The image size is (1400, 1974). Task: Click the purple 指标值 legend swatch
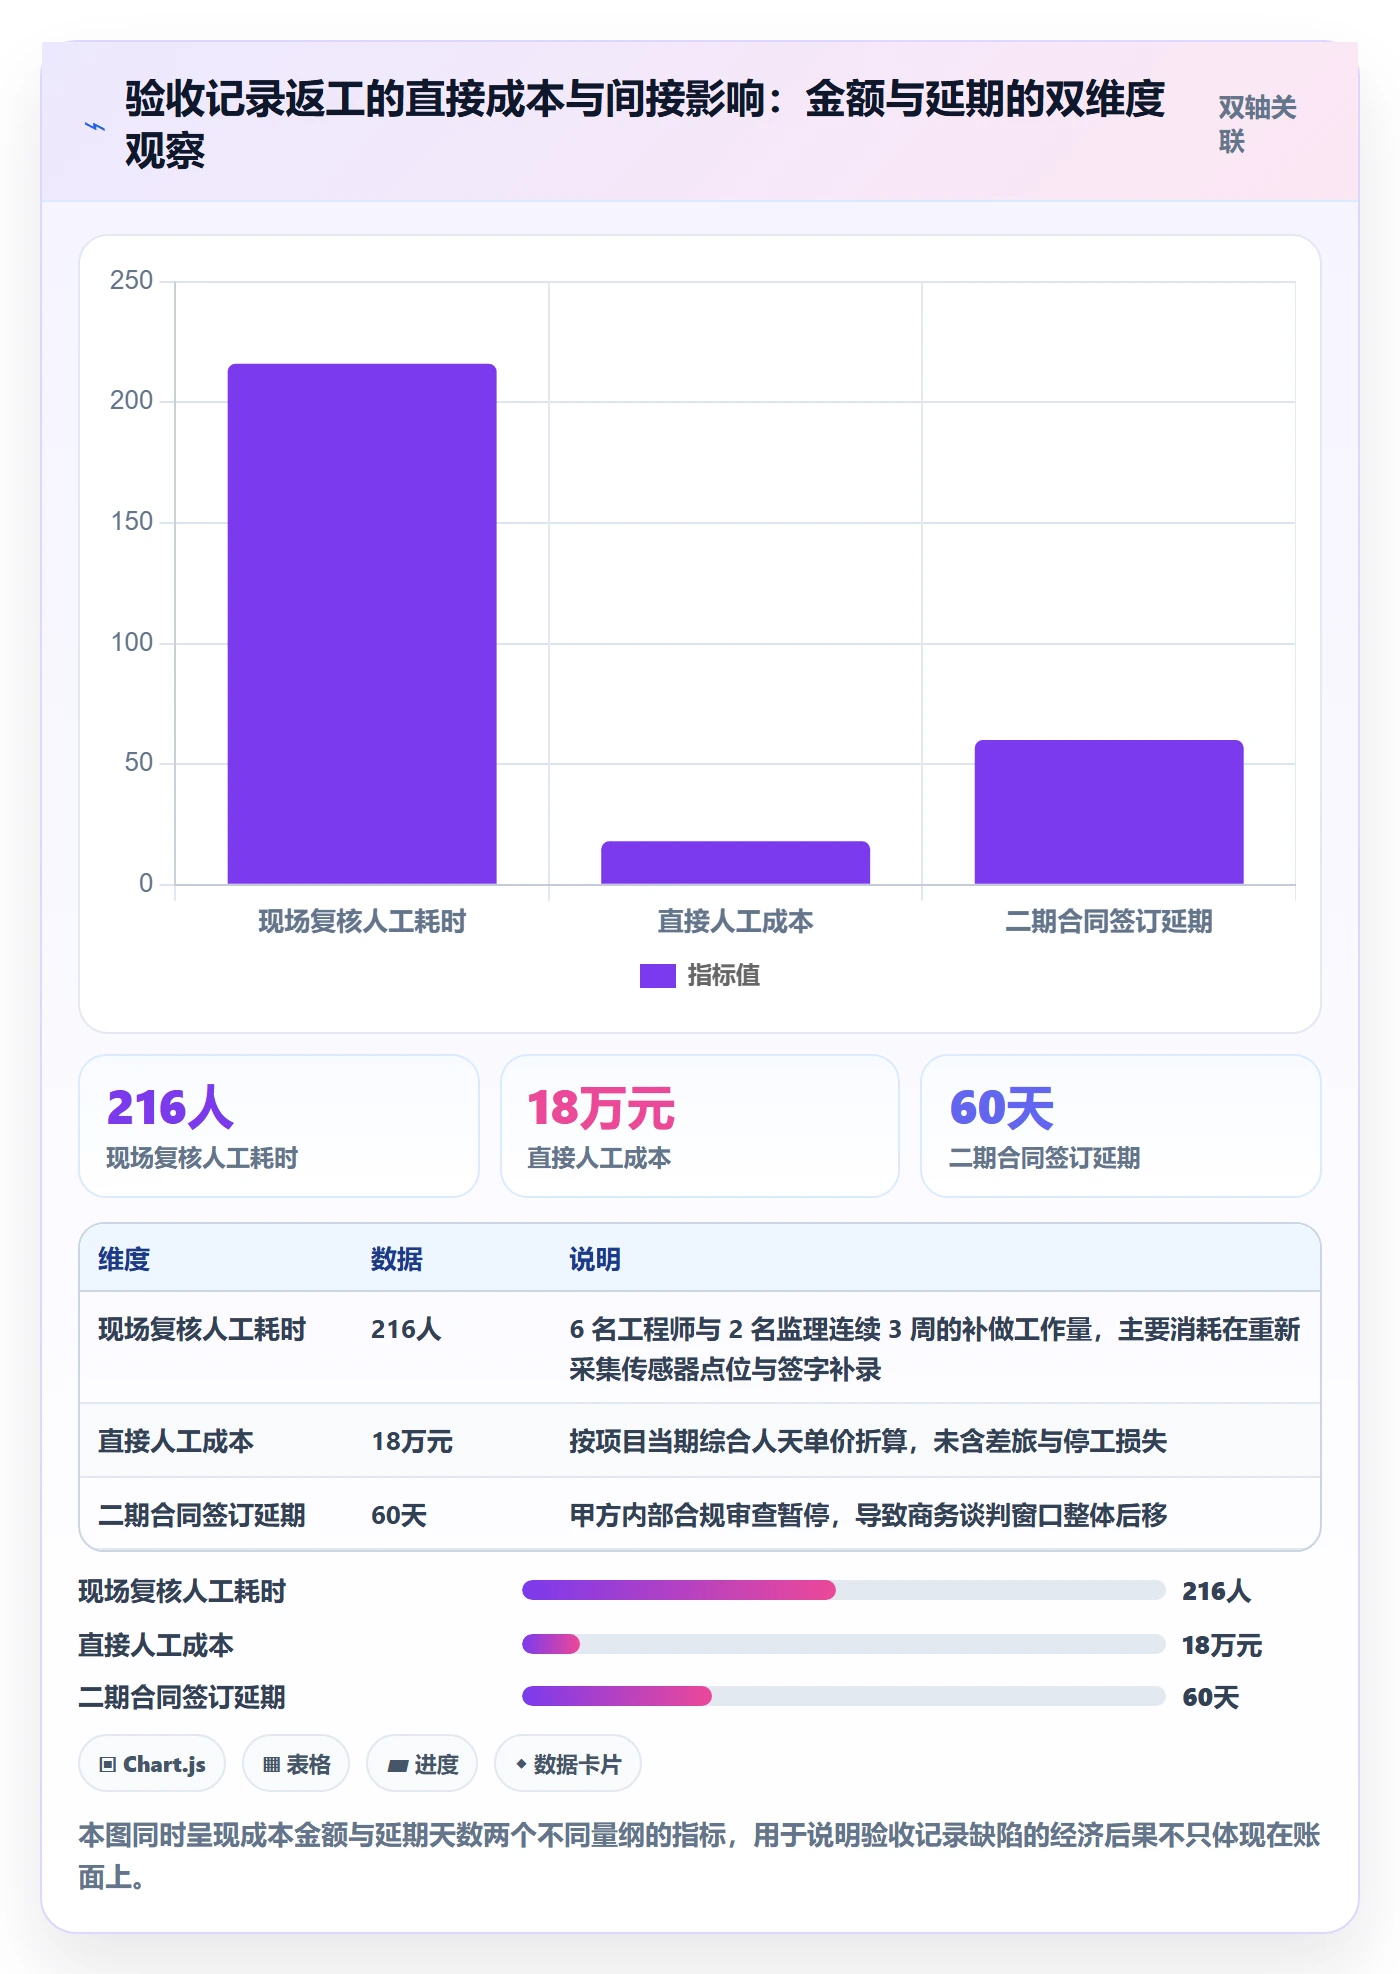click(x=657, y=975)
